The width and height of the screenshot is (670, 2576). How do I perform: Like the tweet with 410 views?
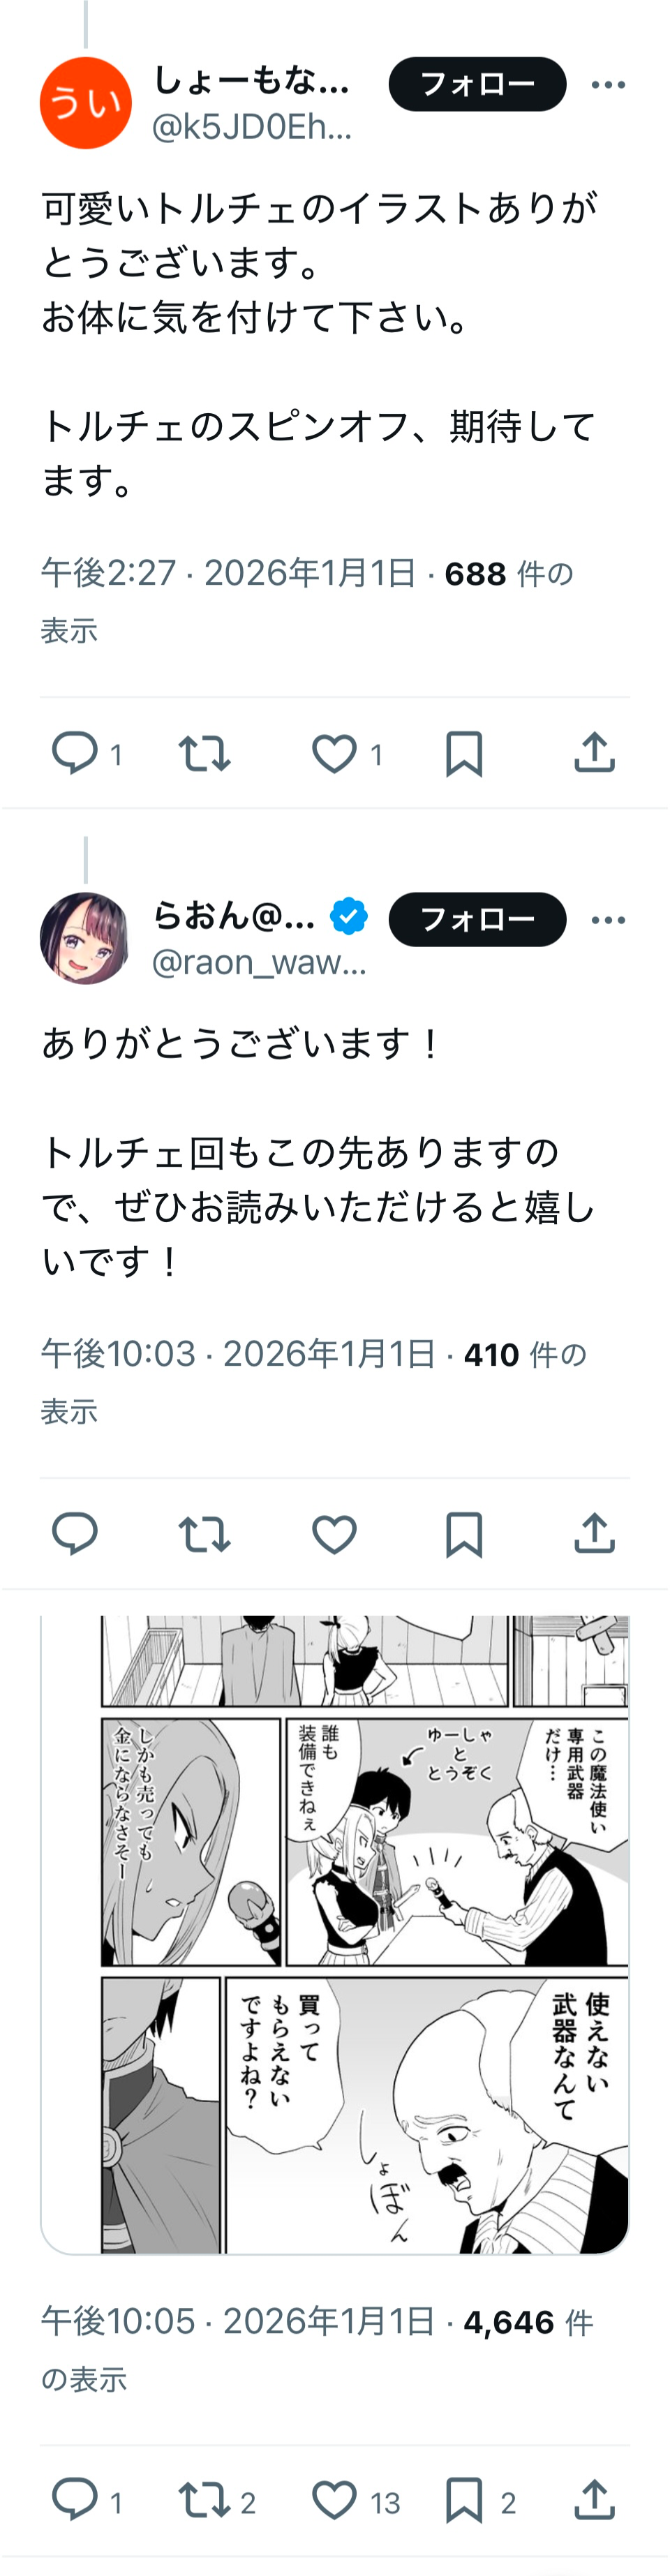point(334,1533)
